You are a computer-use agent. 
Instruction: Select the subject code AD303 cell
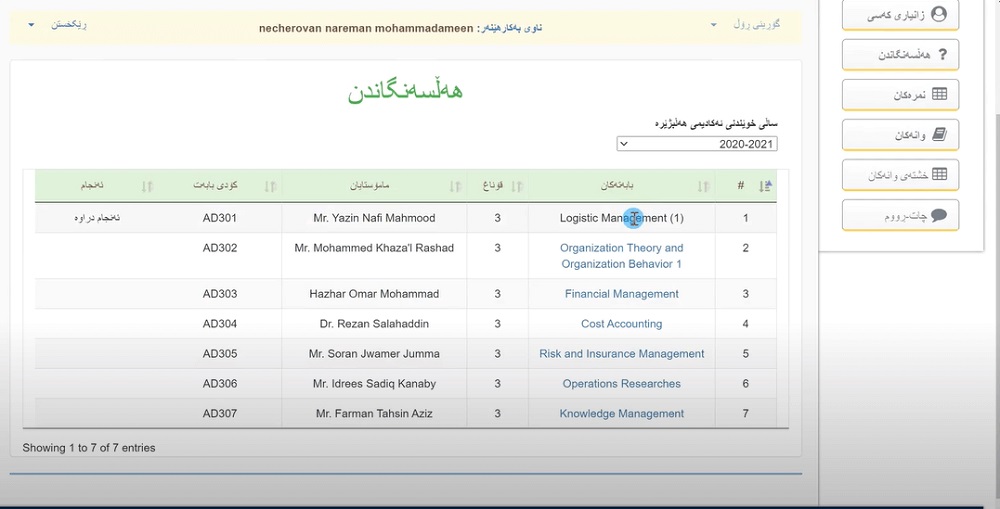219,294
